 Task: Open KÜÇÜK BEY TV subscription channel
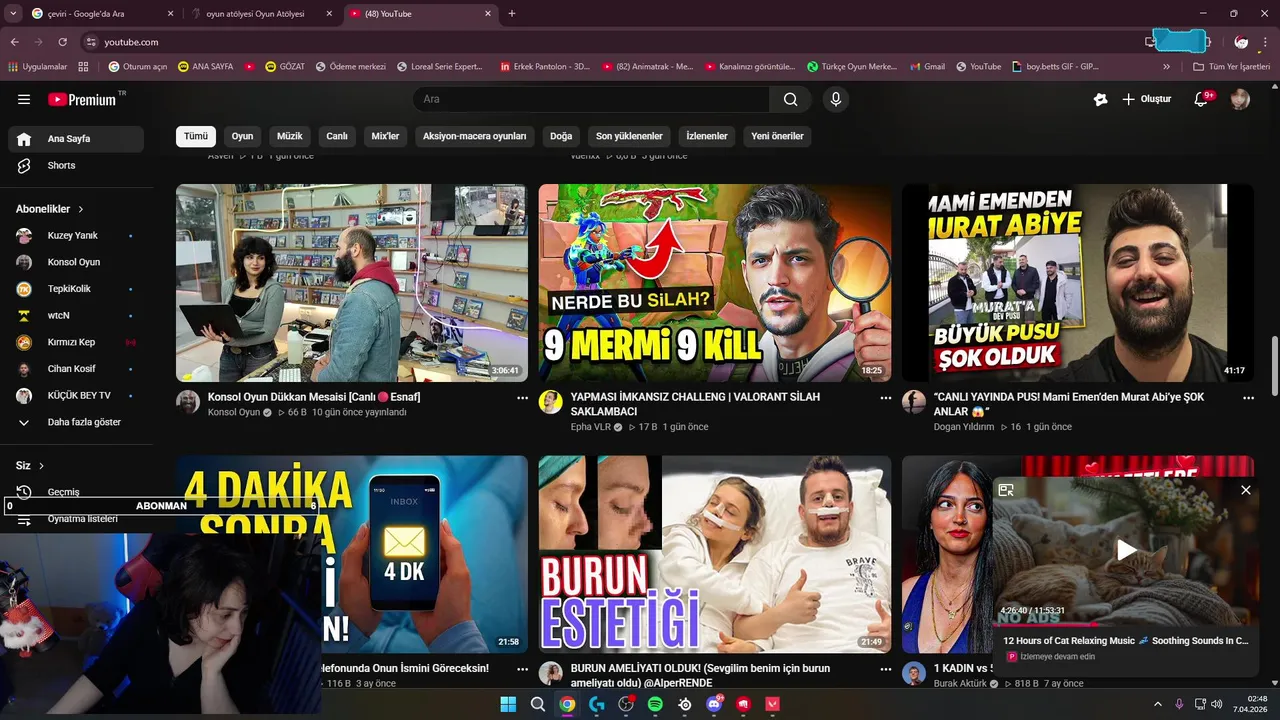[76, 395]
